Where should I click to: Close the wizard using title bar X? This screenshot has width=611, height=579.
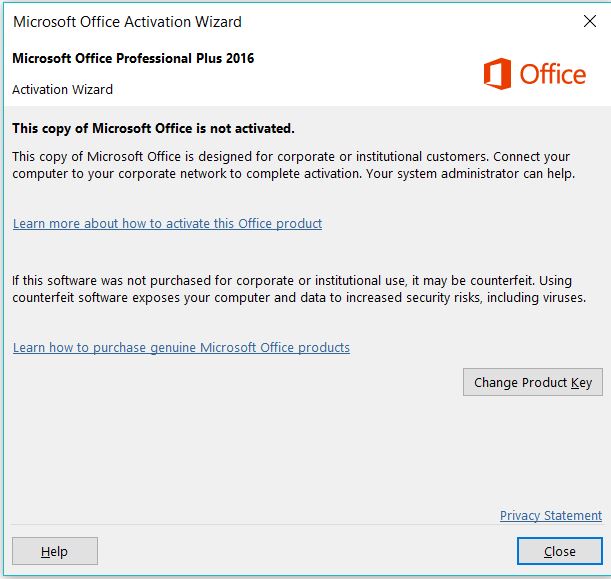(x=589, y=21)
